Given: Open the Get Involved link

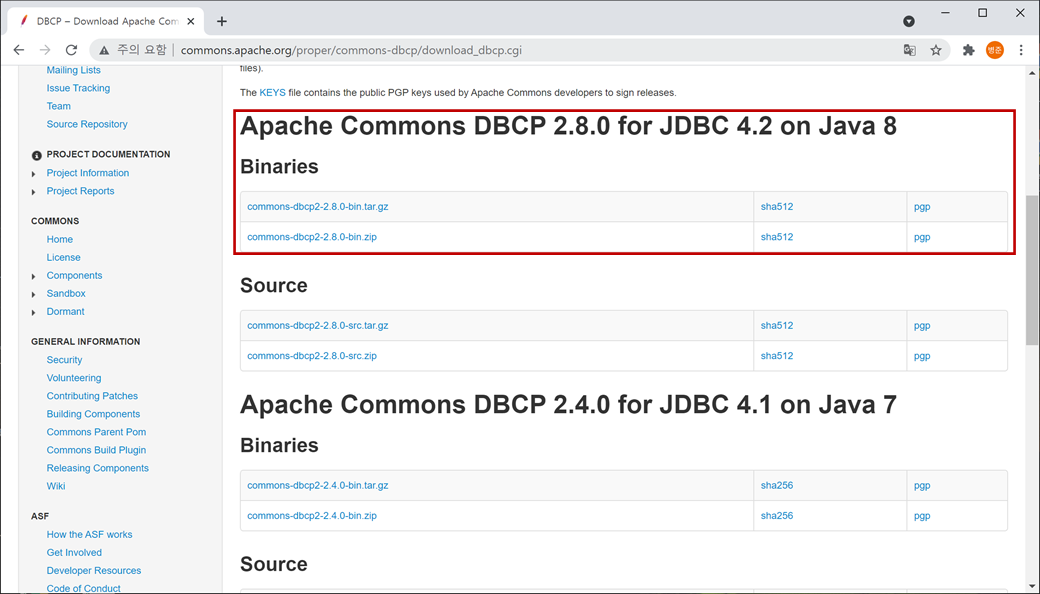Looking at the screenshot, I should pyautogui.click(x=74, y=552).
